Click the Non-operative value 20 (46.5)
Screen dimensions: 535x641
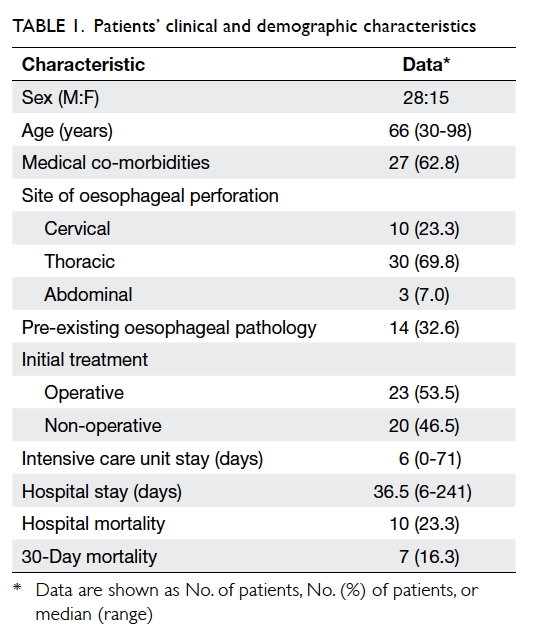coord(424,426)
